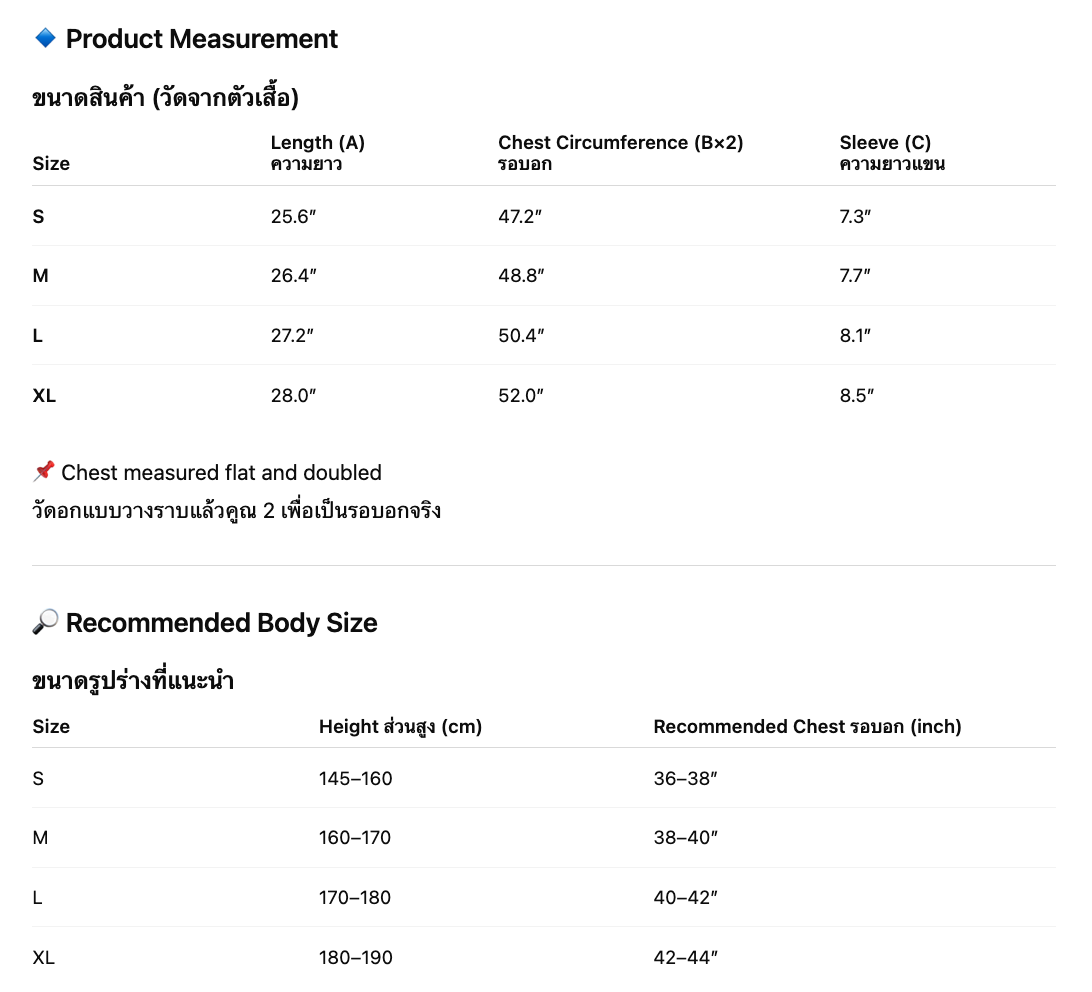
Task: Click the Chest measured flat and doubled note
Action: [221, 472]
